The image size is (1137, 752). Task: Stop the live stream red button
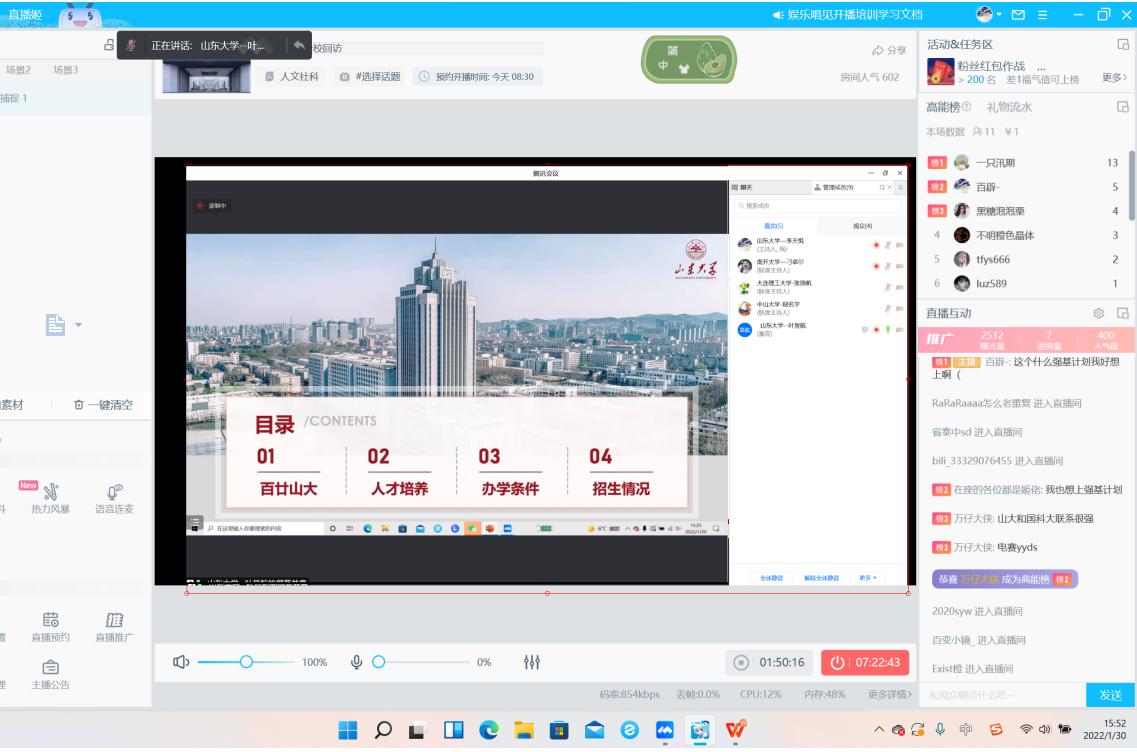coord(865,662)
